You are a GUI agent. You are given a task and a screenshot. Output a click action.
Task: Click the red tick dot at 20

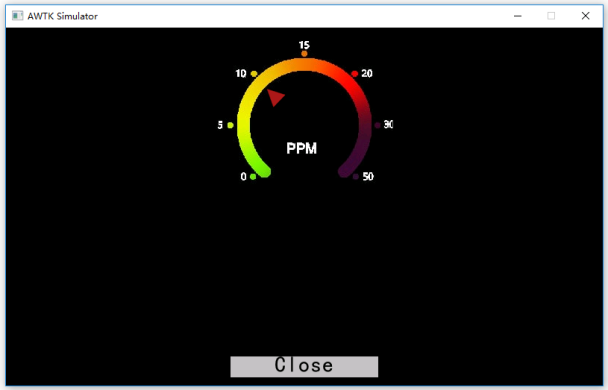point(354,74)
